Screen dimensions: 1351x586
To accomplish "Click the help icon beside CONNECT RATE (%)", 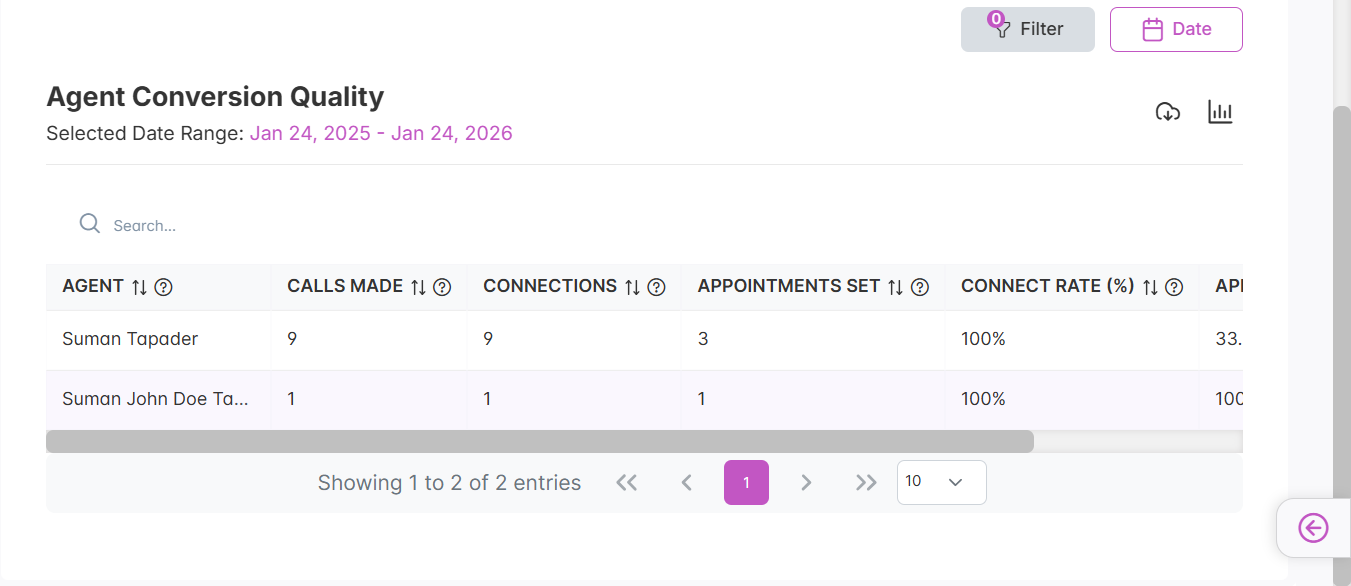I will (1174, 287).
